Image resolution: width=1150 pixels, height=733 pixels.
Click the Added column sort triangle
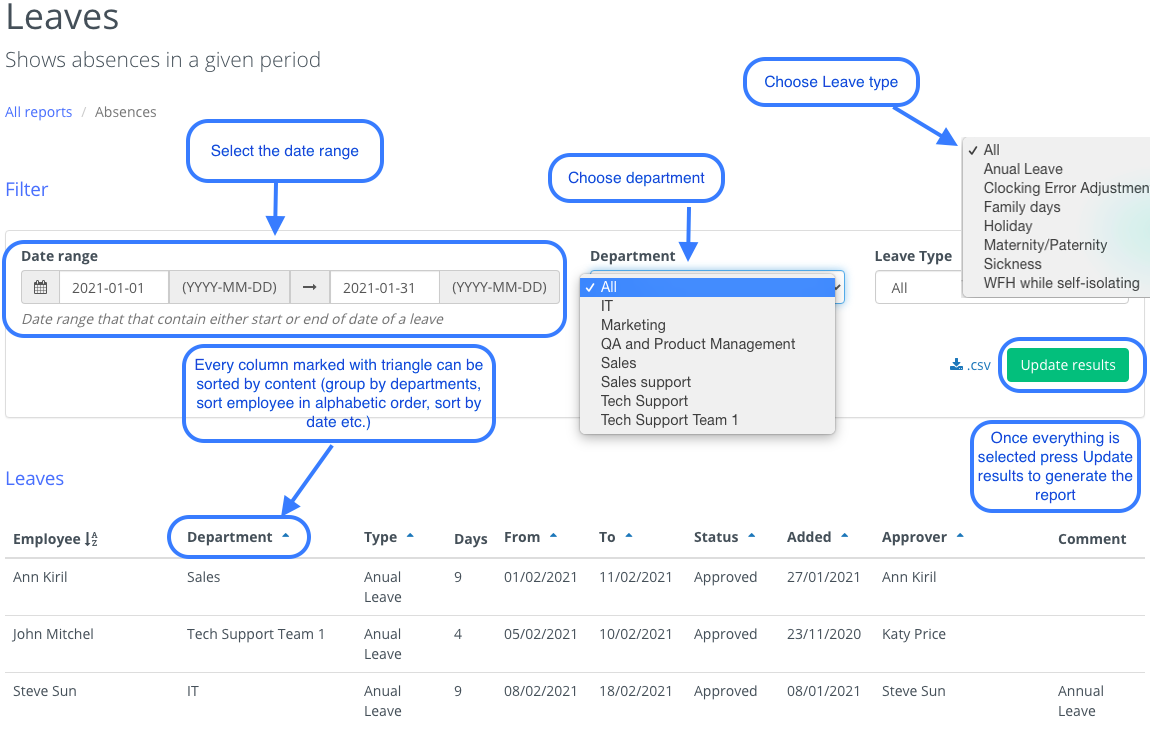845,537
